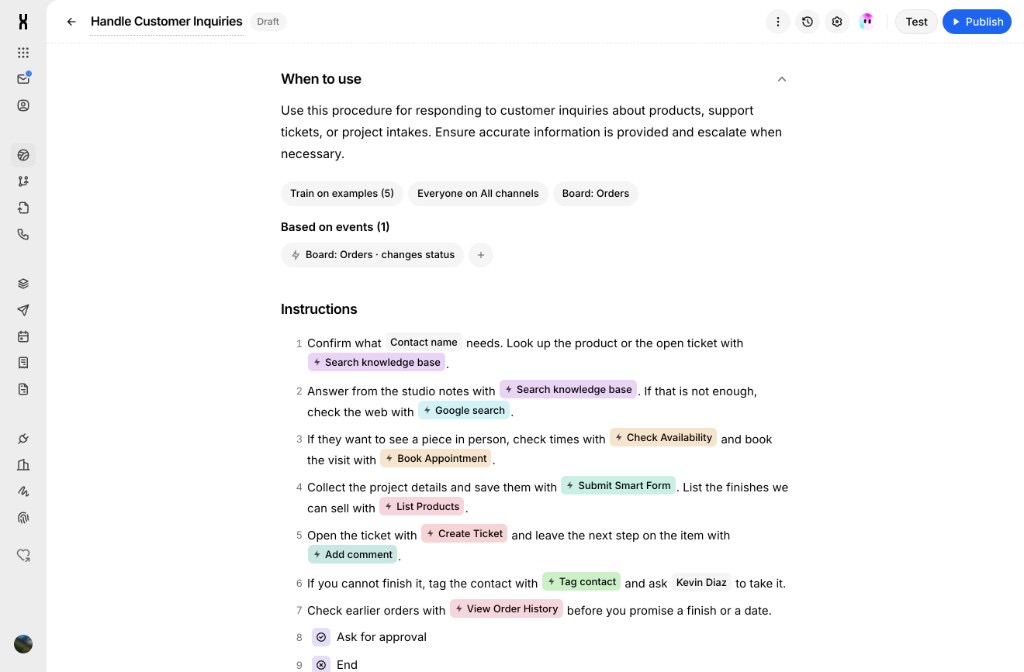Click the Check Availability action chip
This screenshot has width=1024, height=672.
pyautogui.click(x=663, y=438)
